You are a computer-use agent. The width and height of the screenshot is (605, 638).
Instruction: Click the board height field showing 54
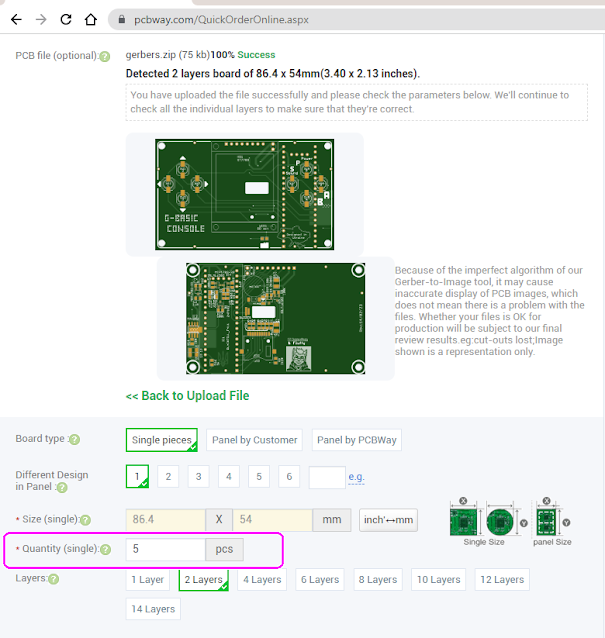(272, 520)
